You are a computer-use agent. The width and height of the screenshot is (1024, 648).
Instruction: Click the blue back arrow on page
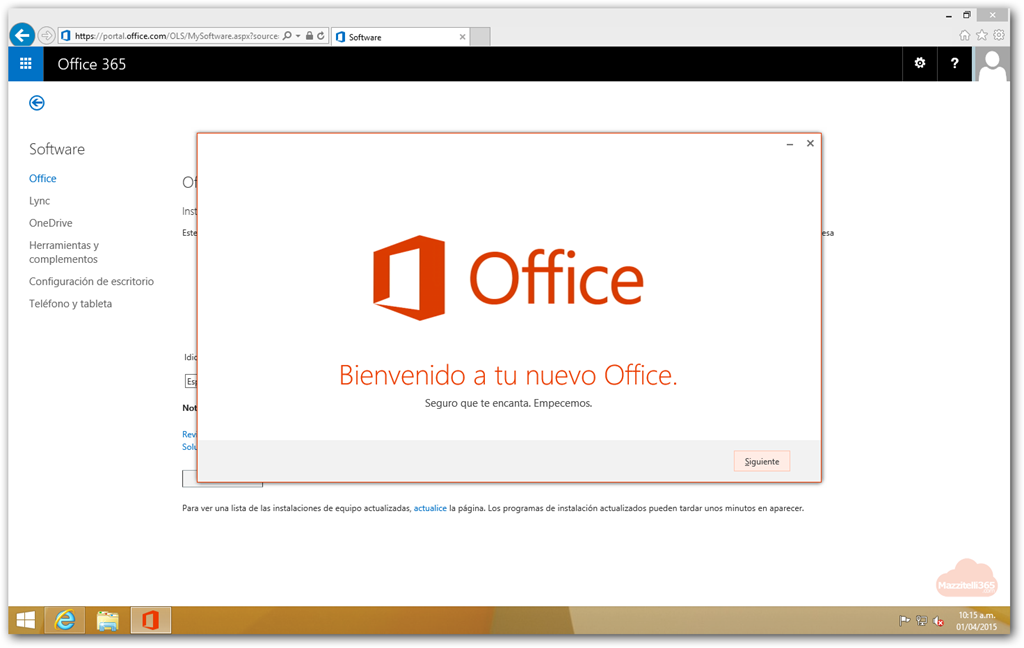coord(37,103)
